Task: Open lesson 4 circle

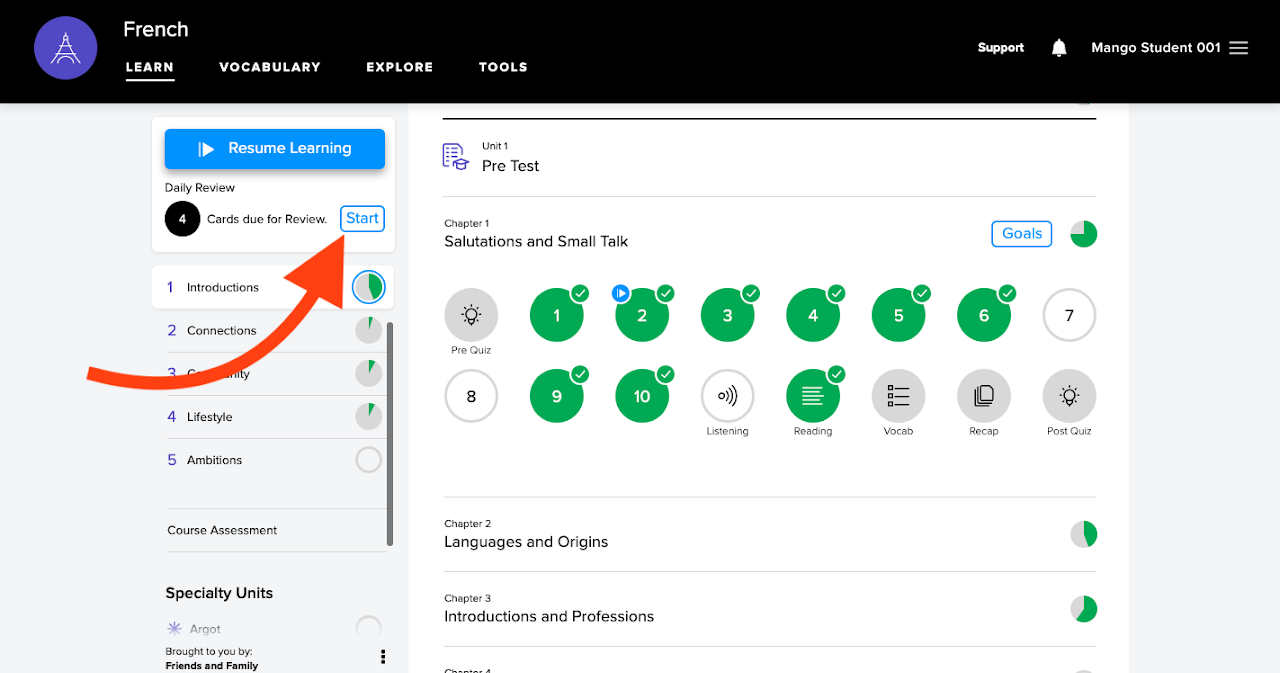Action: coord(813,315)
